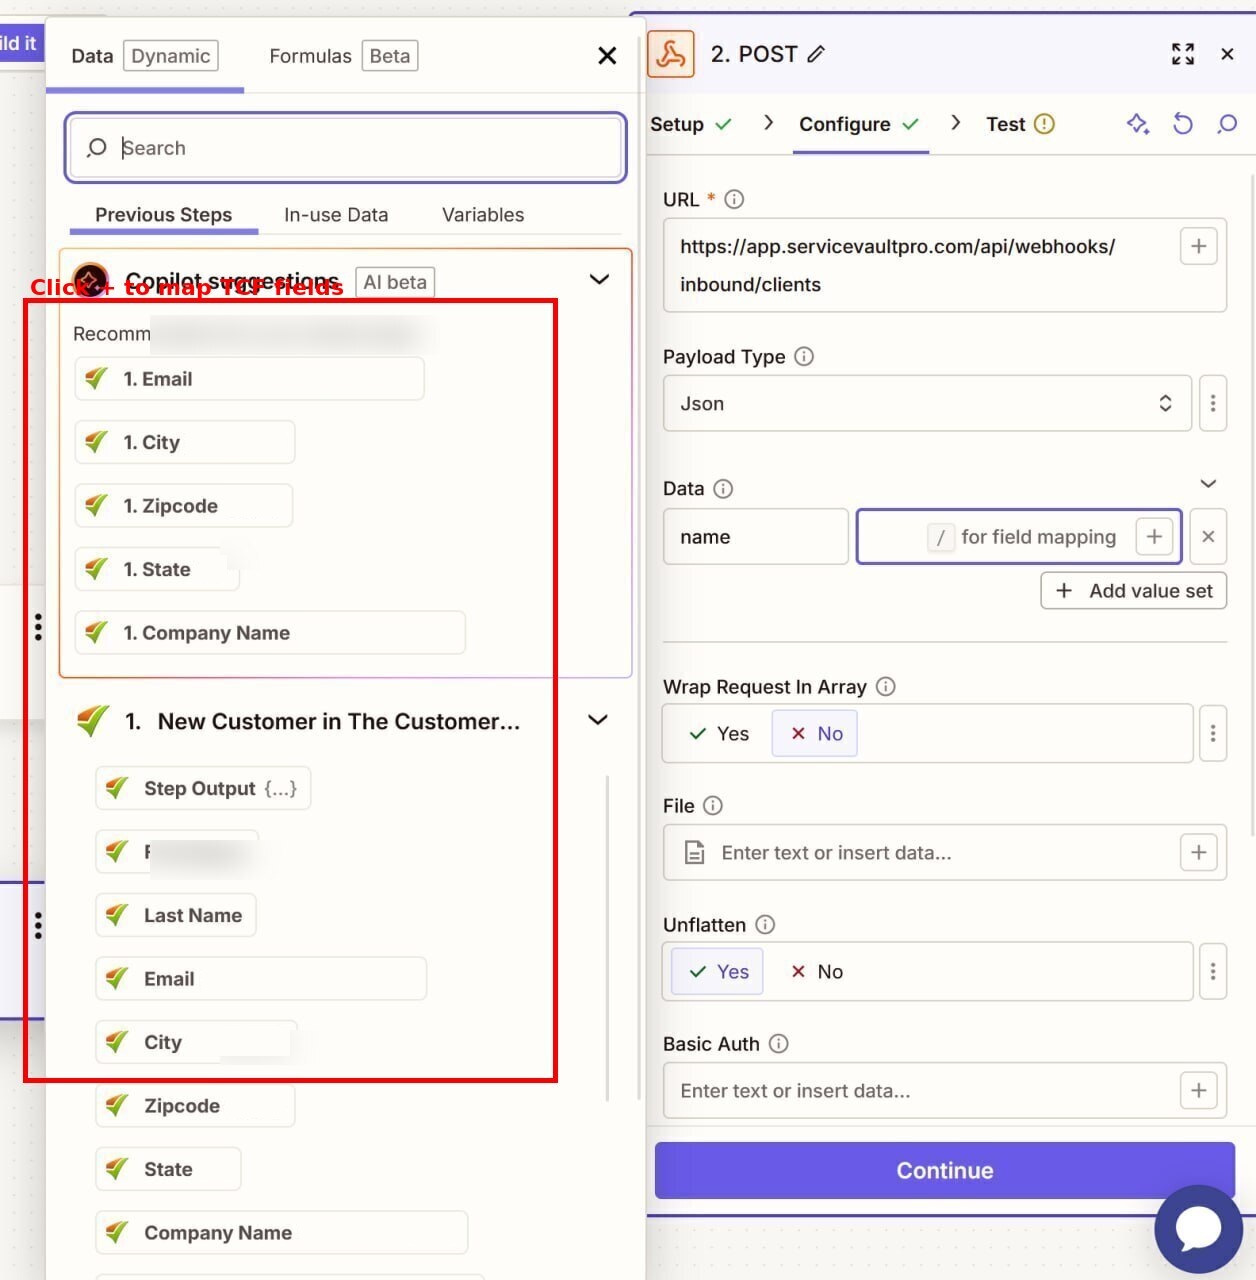Switch from Data to Dynamic mode

[x=170, y=56]
